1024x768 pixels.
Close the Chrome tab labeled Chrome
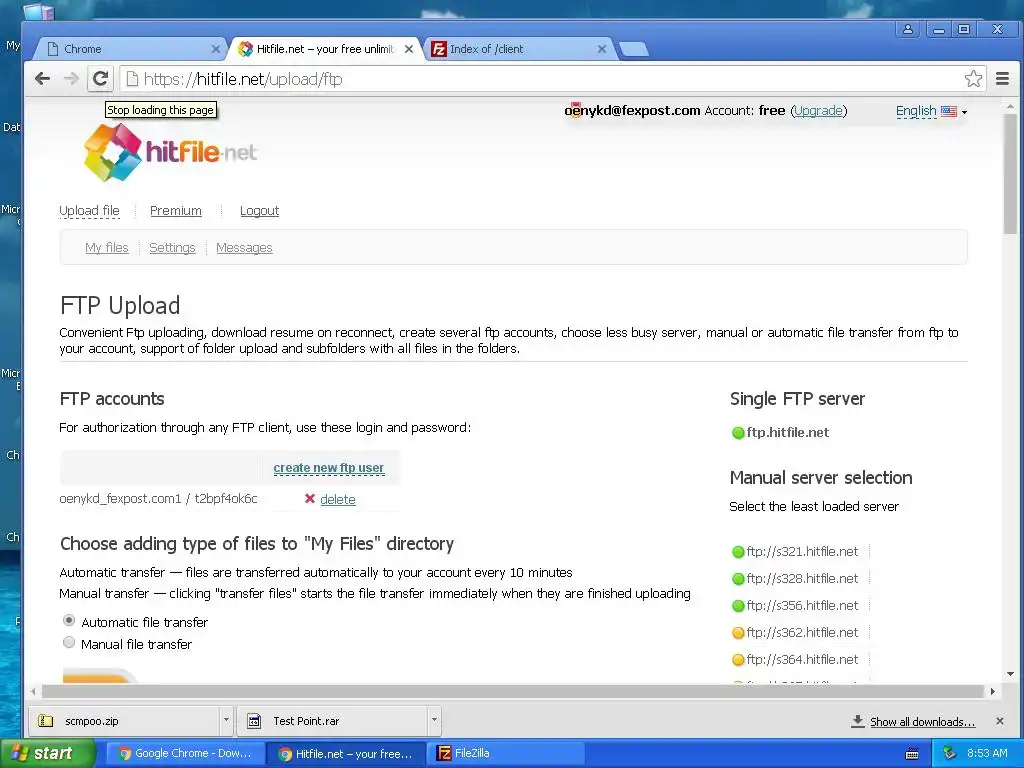point(216,49)
